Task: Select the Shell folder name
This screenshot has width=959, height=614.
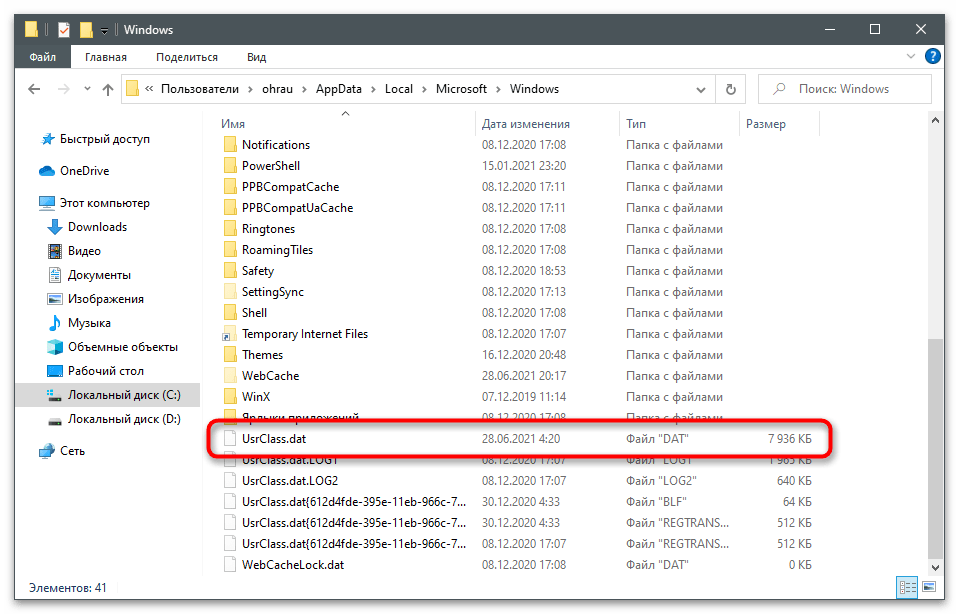Action: tap(254, 313)
